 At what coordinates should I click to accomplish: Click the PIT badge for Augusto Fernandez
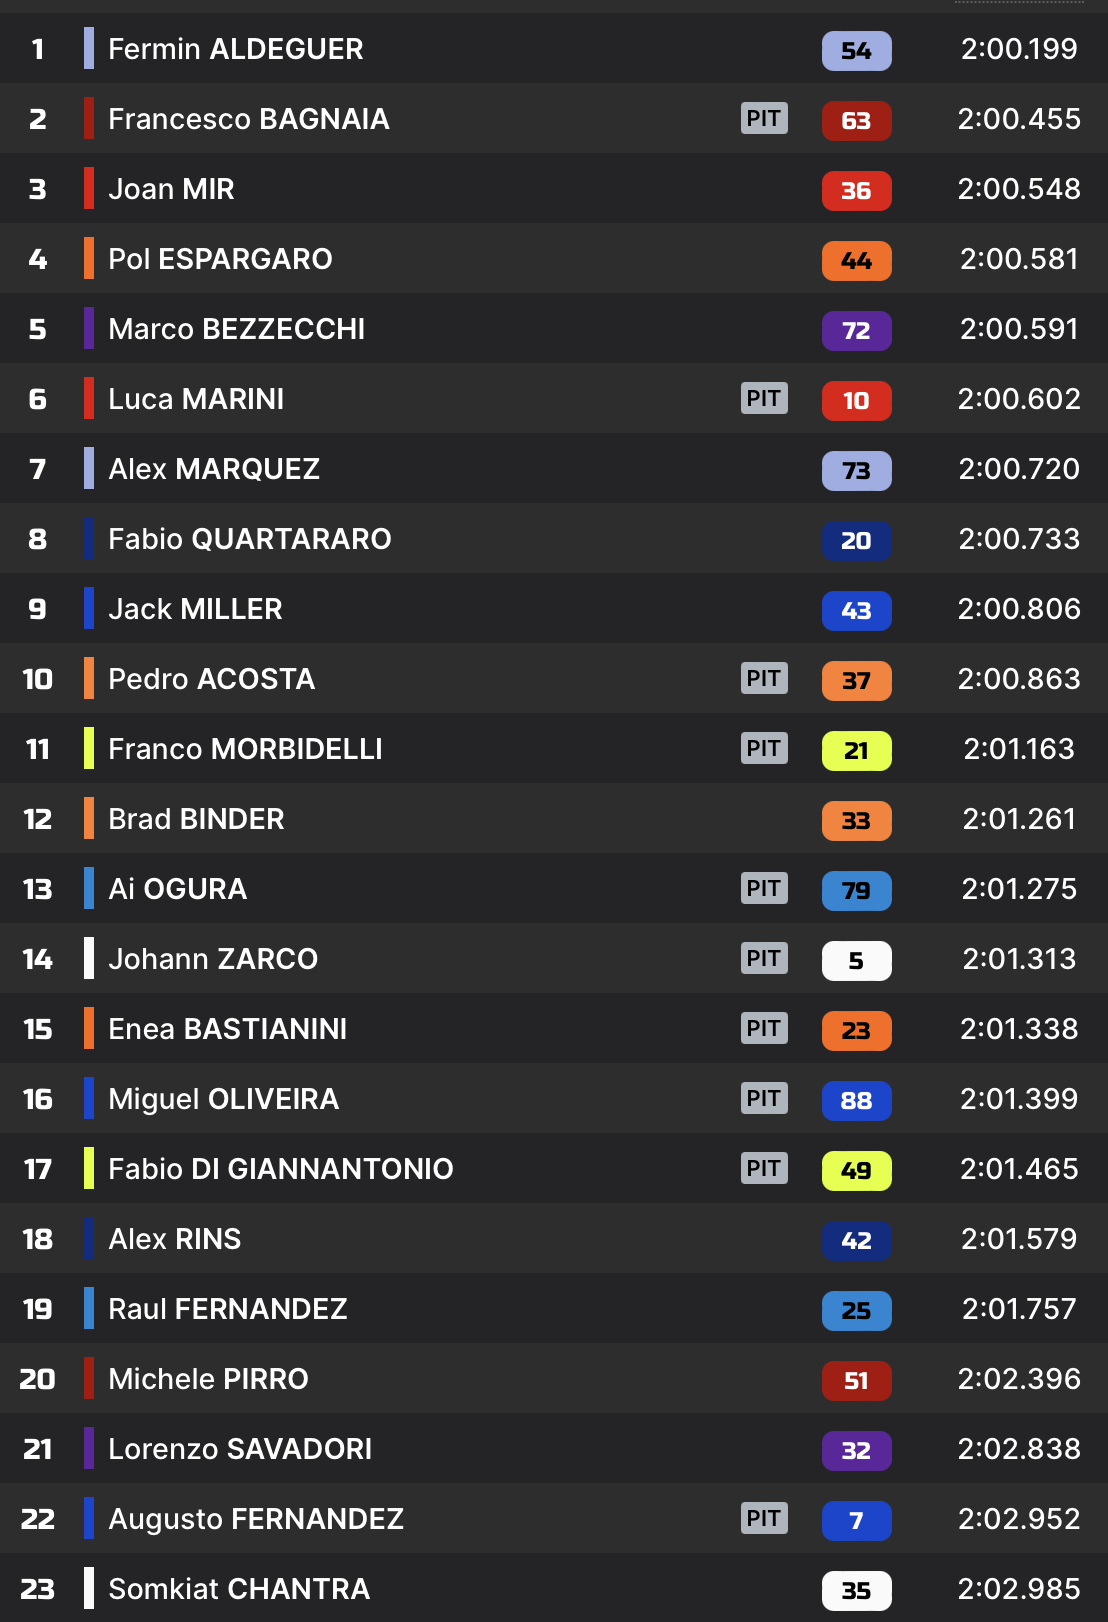(764, 1519)
